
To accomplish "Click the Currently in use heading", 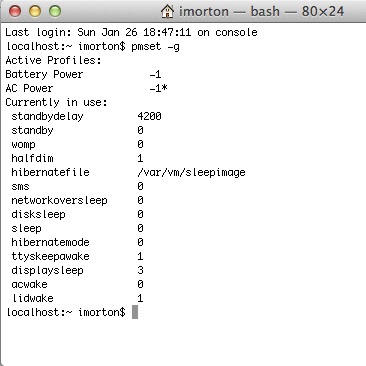I will coord(56,102).
